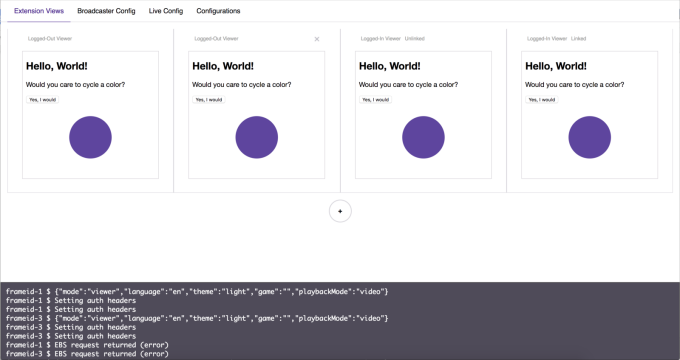The image size is (680, 360).
Task: Select the 'Logged-In Viewer Unlinked' view label
Action: tap(392, 39)
